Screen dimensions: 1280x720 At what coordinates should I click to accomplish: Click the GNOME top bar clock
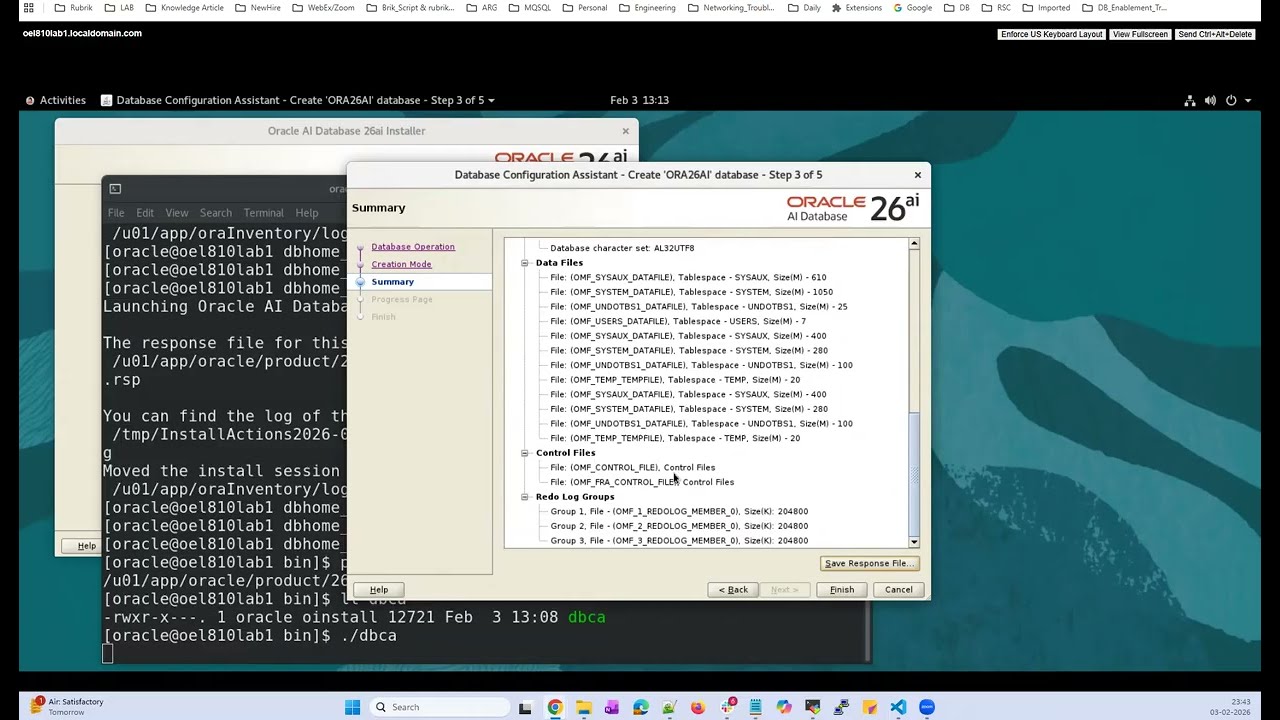click(640, 100)
